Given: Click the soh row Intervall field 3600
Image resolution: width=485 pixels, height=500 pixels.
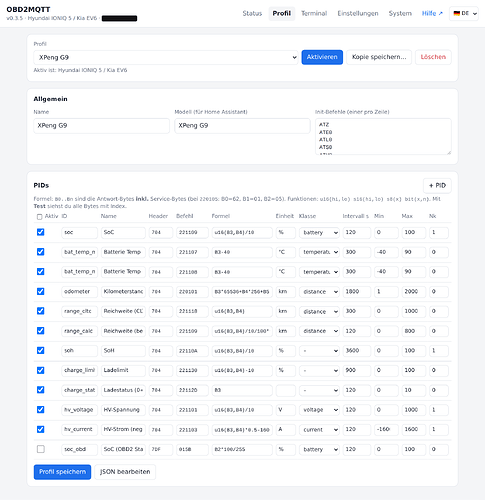Looking at the screenshot, I should [357, 351].
